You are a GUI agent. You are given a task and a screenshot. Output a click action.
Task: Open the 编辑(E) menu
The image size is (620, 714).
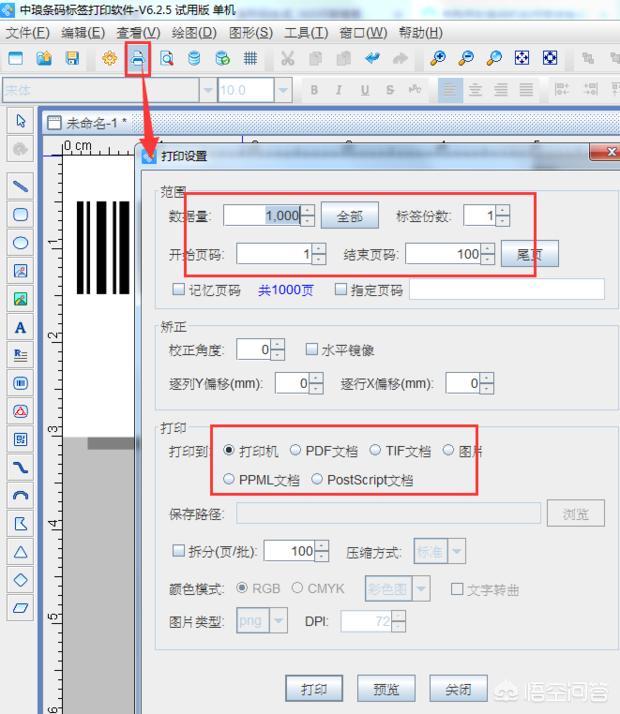(x=83, y=33)
